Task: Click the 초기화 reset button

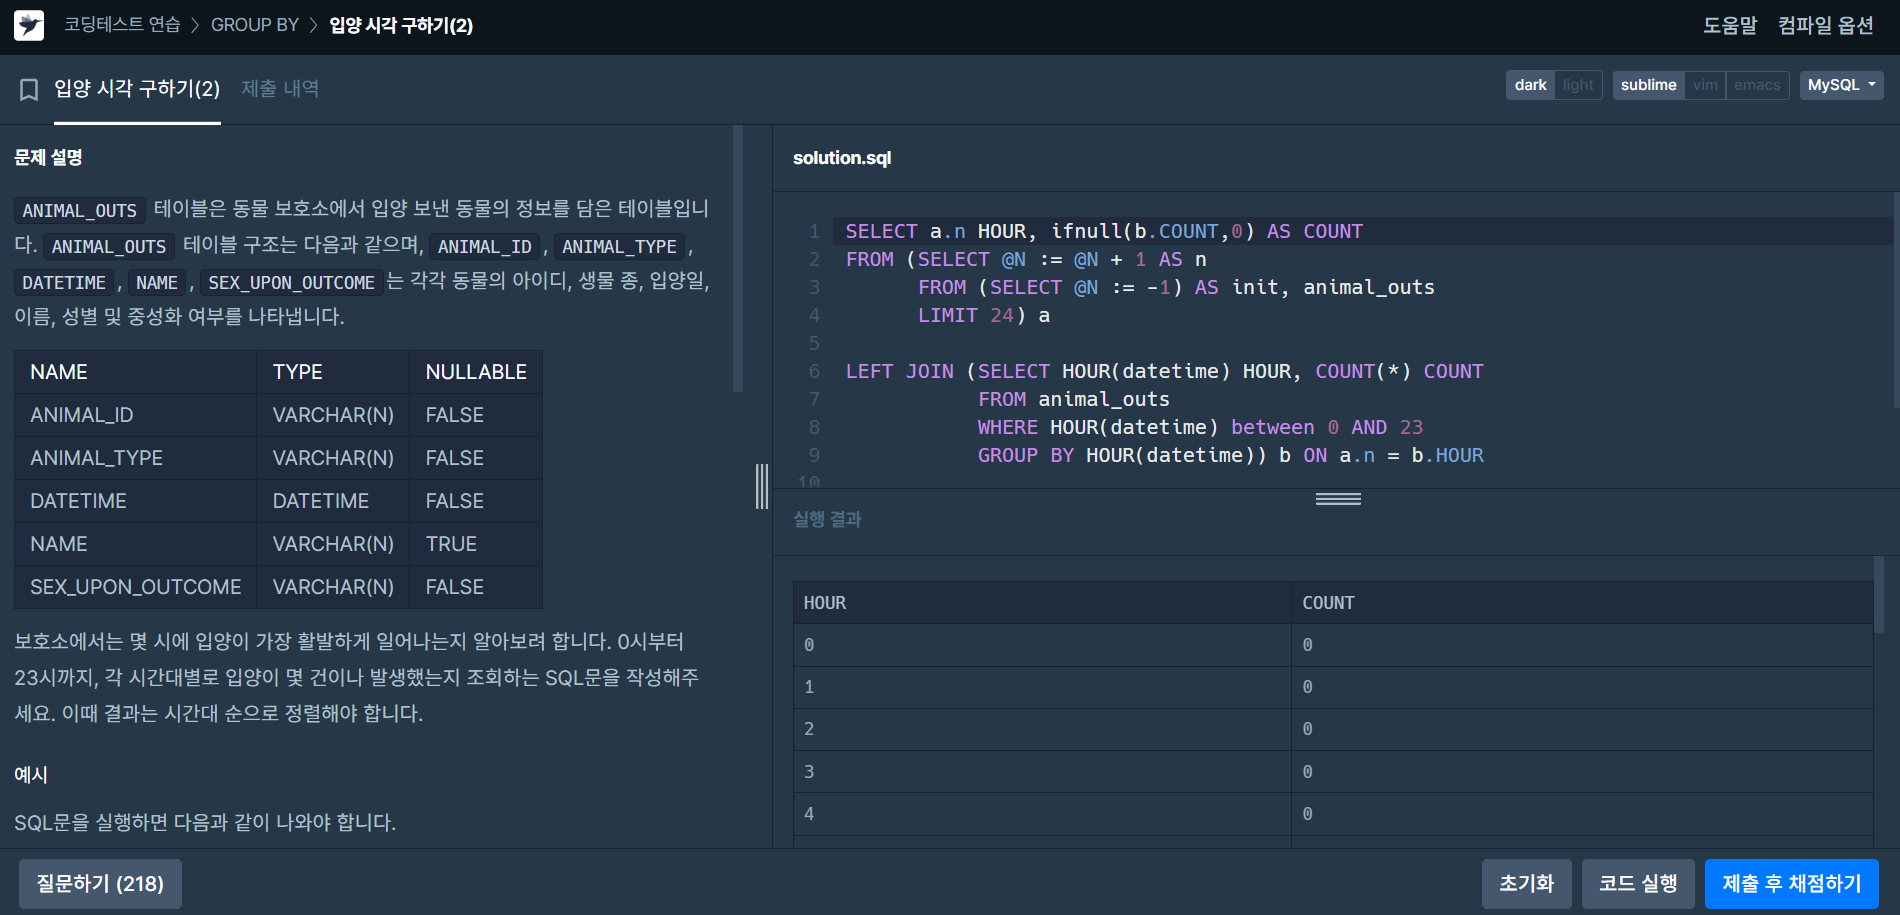Action: tap(1526, 884)
